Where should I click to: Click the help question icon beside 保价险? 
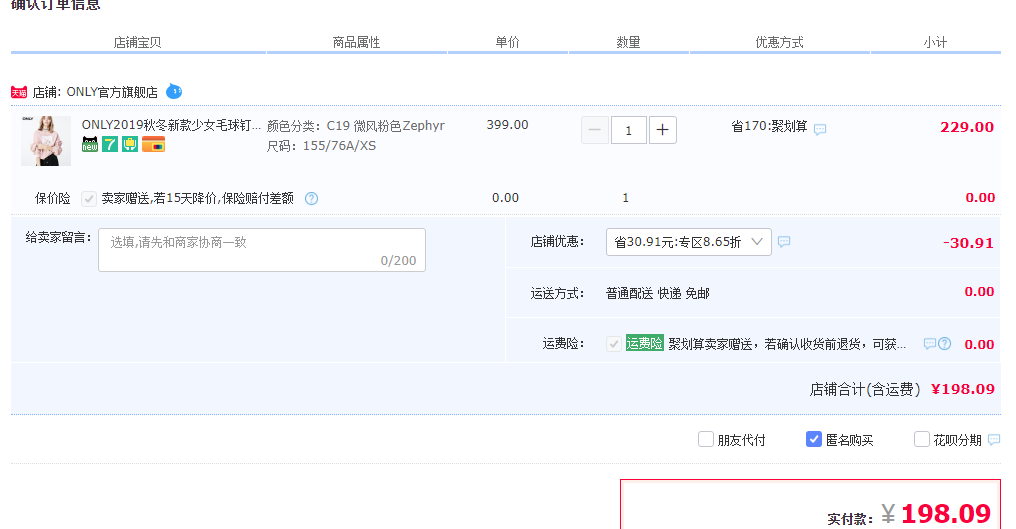point(312,198)
